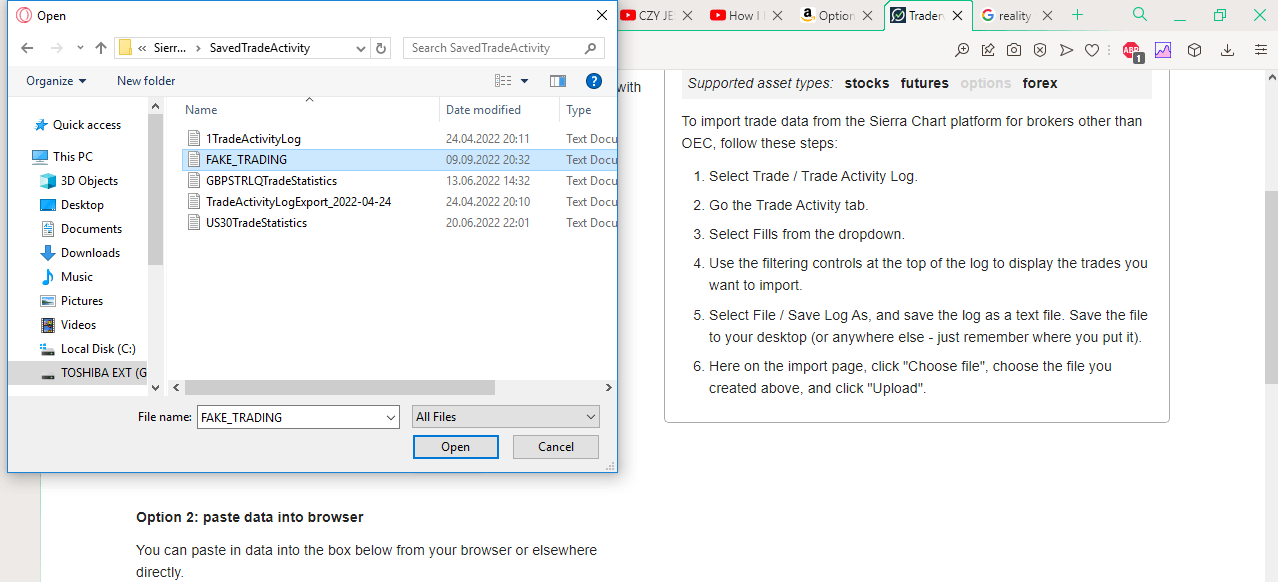Open the view options dropdown arrow

tap(524, 81)
